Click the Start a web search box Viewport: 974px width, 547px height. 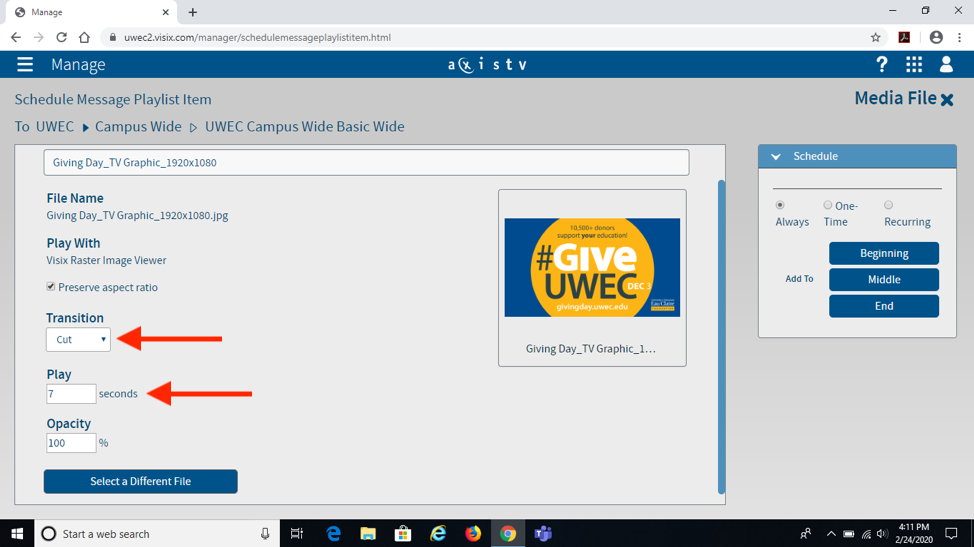(155, 533)
